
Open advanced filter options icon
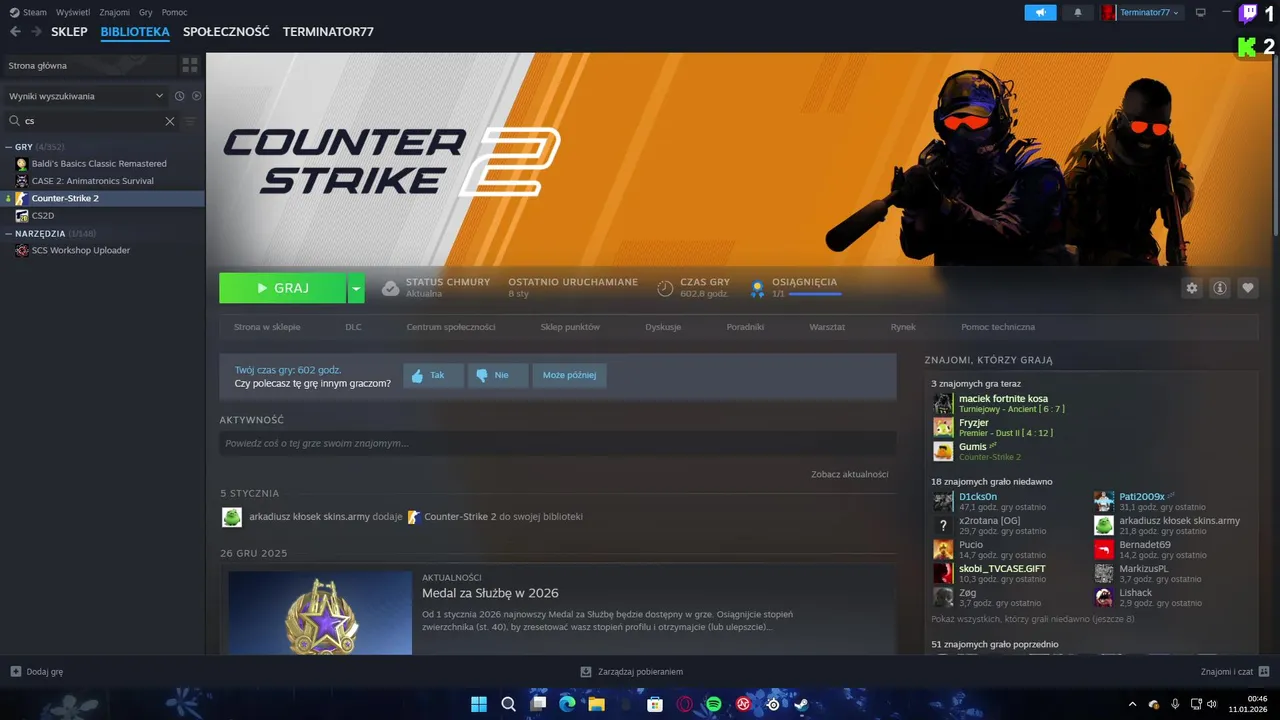click(x=191, y=121)
